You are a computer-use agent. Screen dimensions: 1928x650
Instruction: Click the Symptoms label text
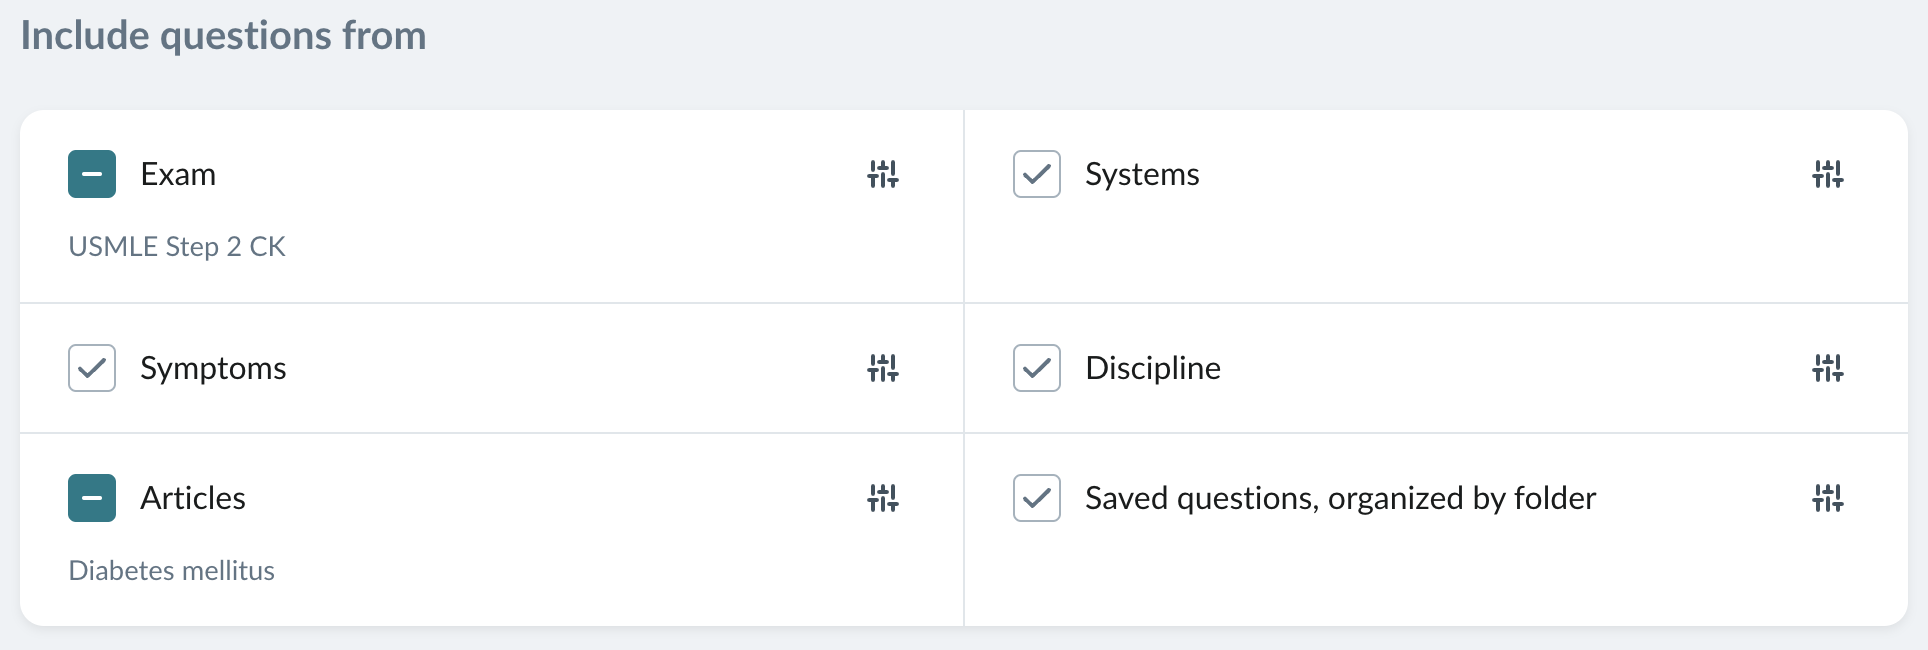213,368
